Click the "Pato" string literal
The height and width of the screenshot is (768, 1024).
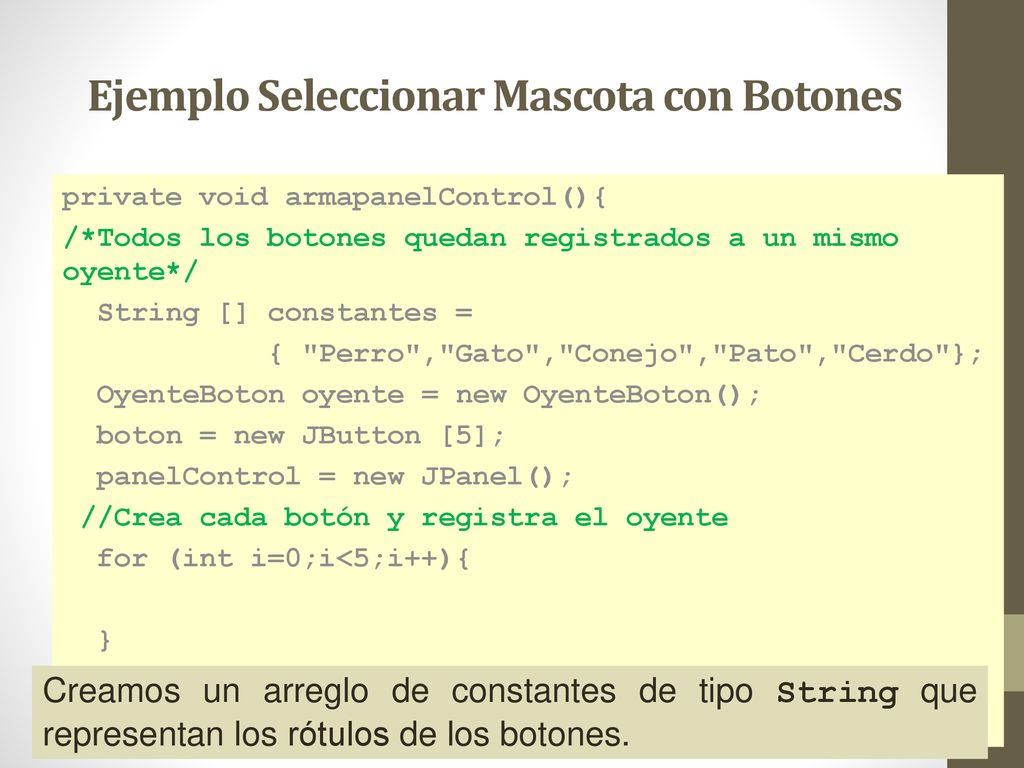[x=764, y=354]
